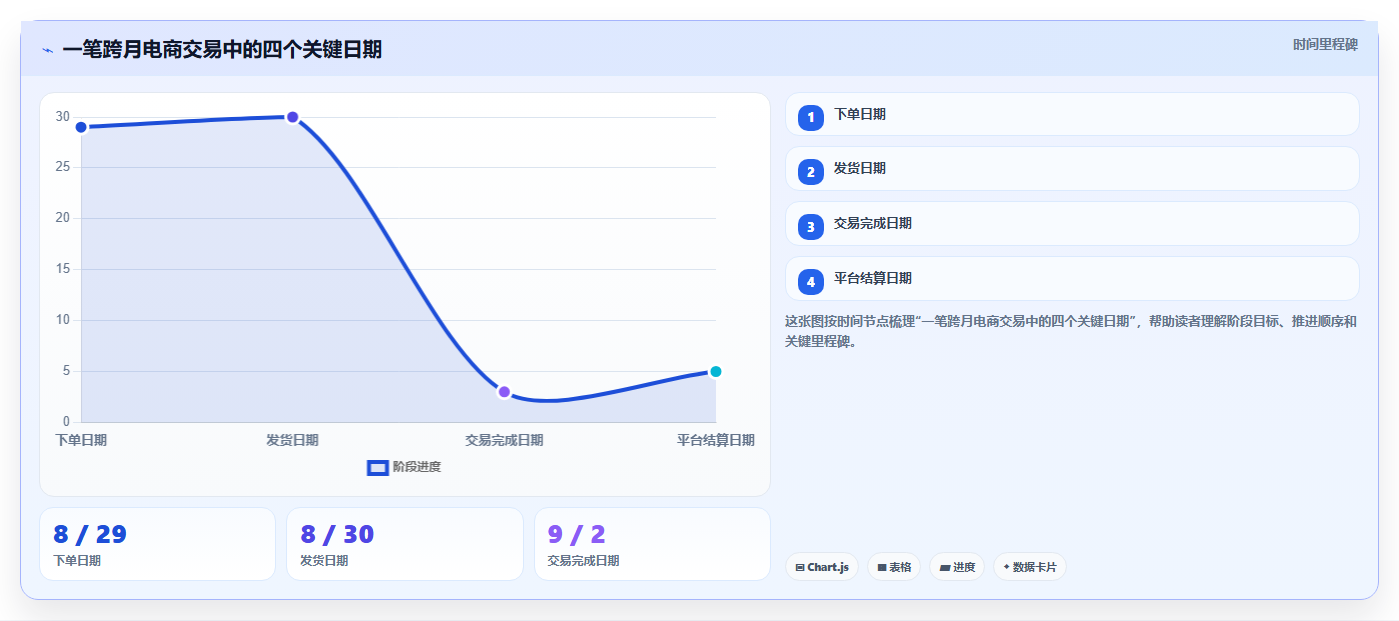Click the 8 / 29 下单日期 card
Viewport: 1399px width, 621px height.
[157, 544]
